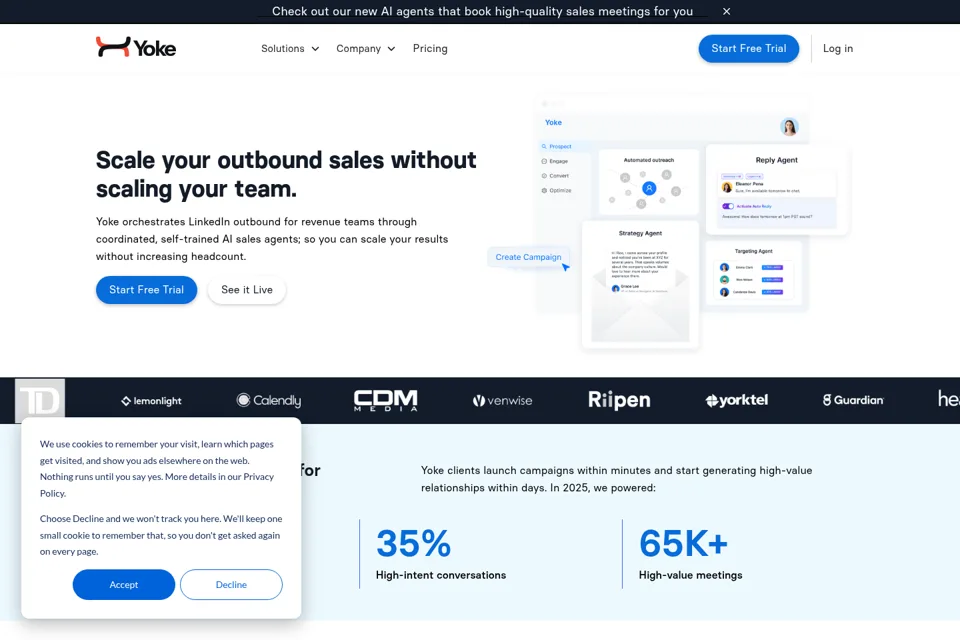Close the AI agents announcement banner
The width and height of the screenshot is (960, 640).
726,12
